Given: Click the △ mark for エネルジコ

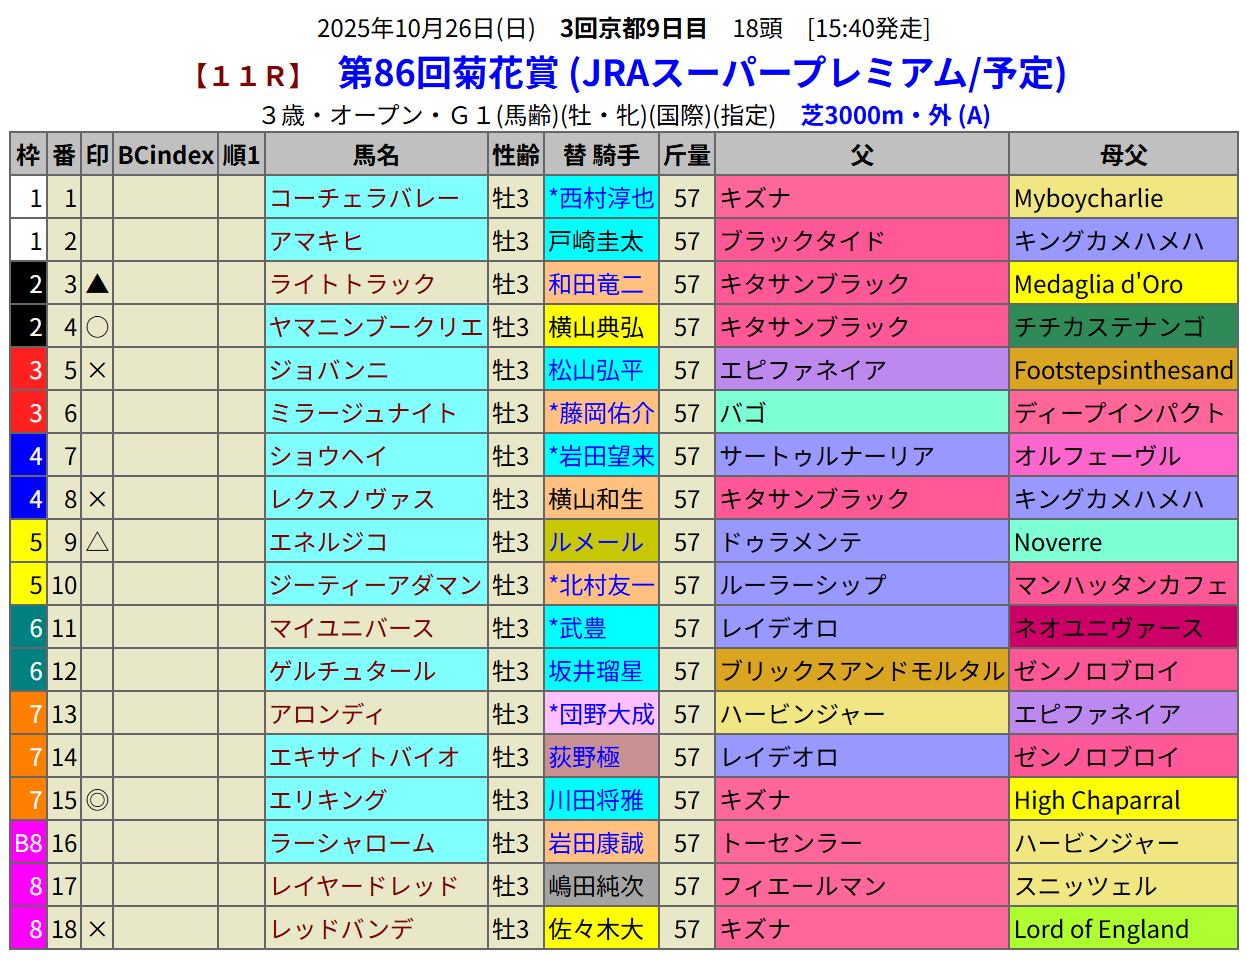Looking at the screenshot, I should coord(97,542).
